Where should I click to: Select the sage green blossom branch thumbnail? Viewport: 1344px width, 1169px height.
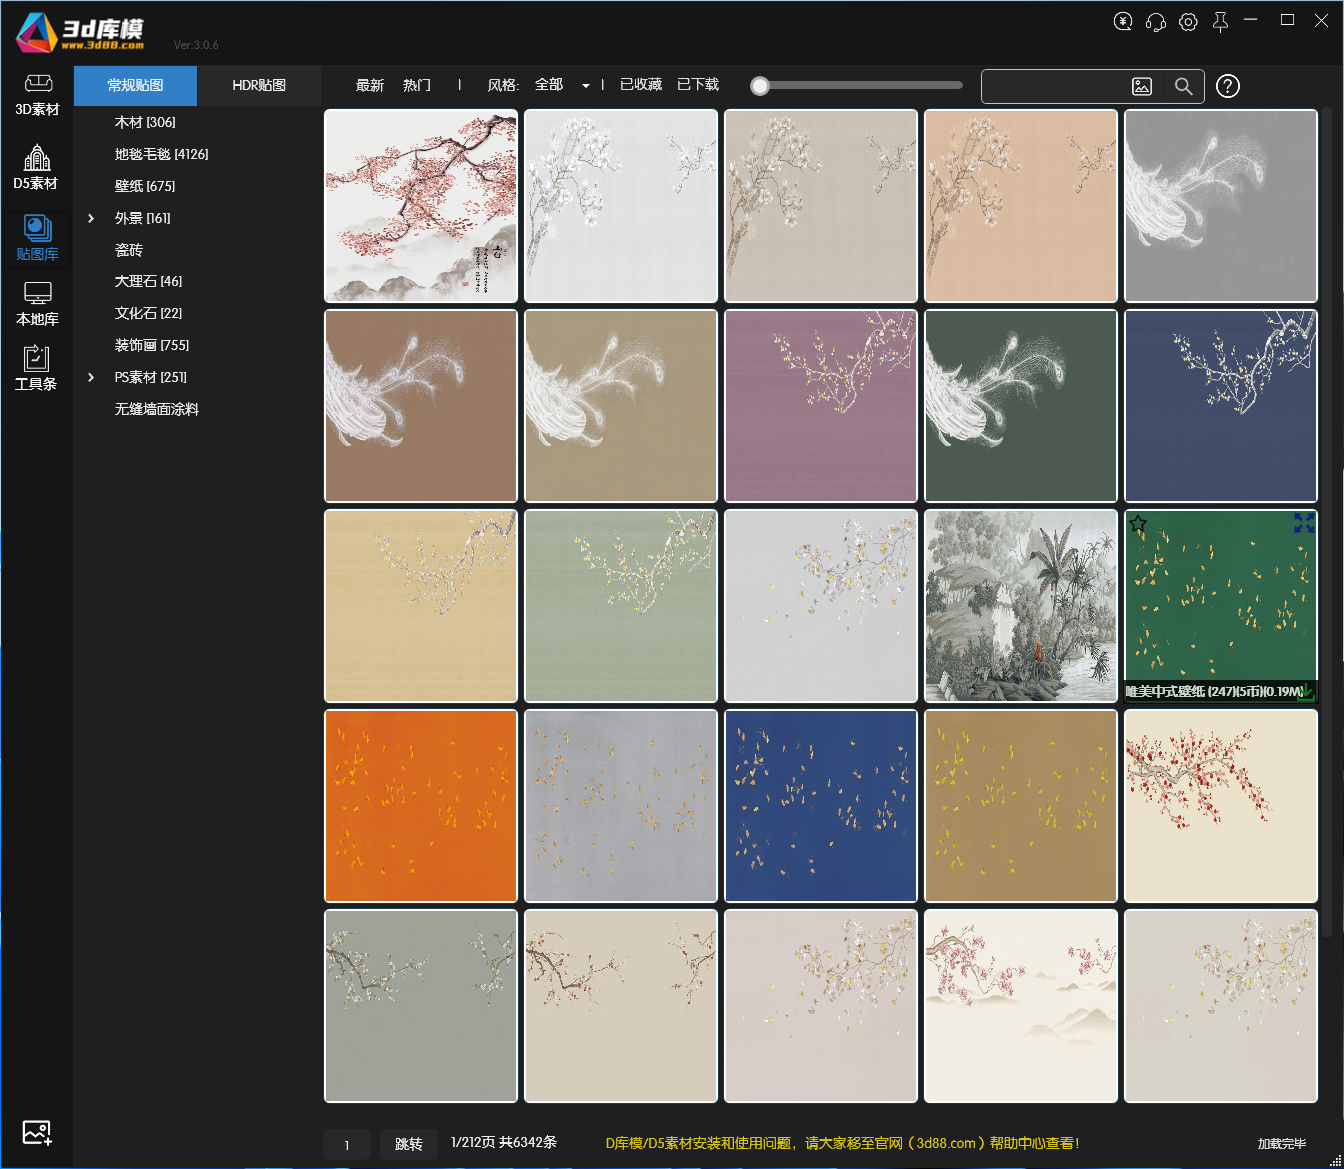point(621,606)
